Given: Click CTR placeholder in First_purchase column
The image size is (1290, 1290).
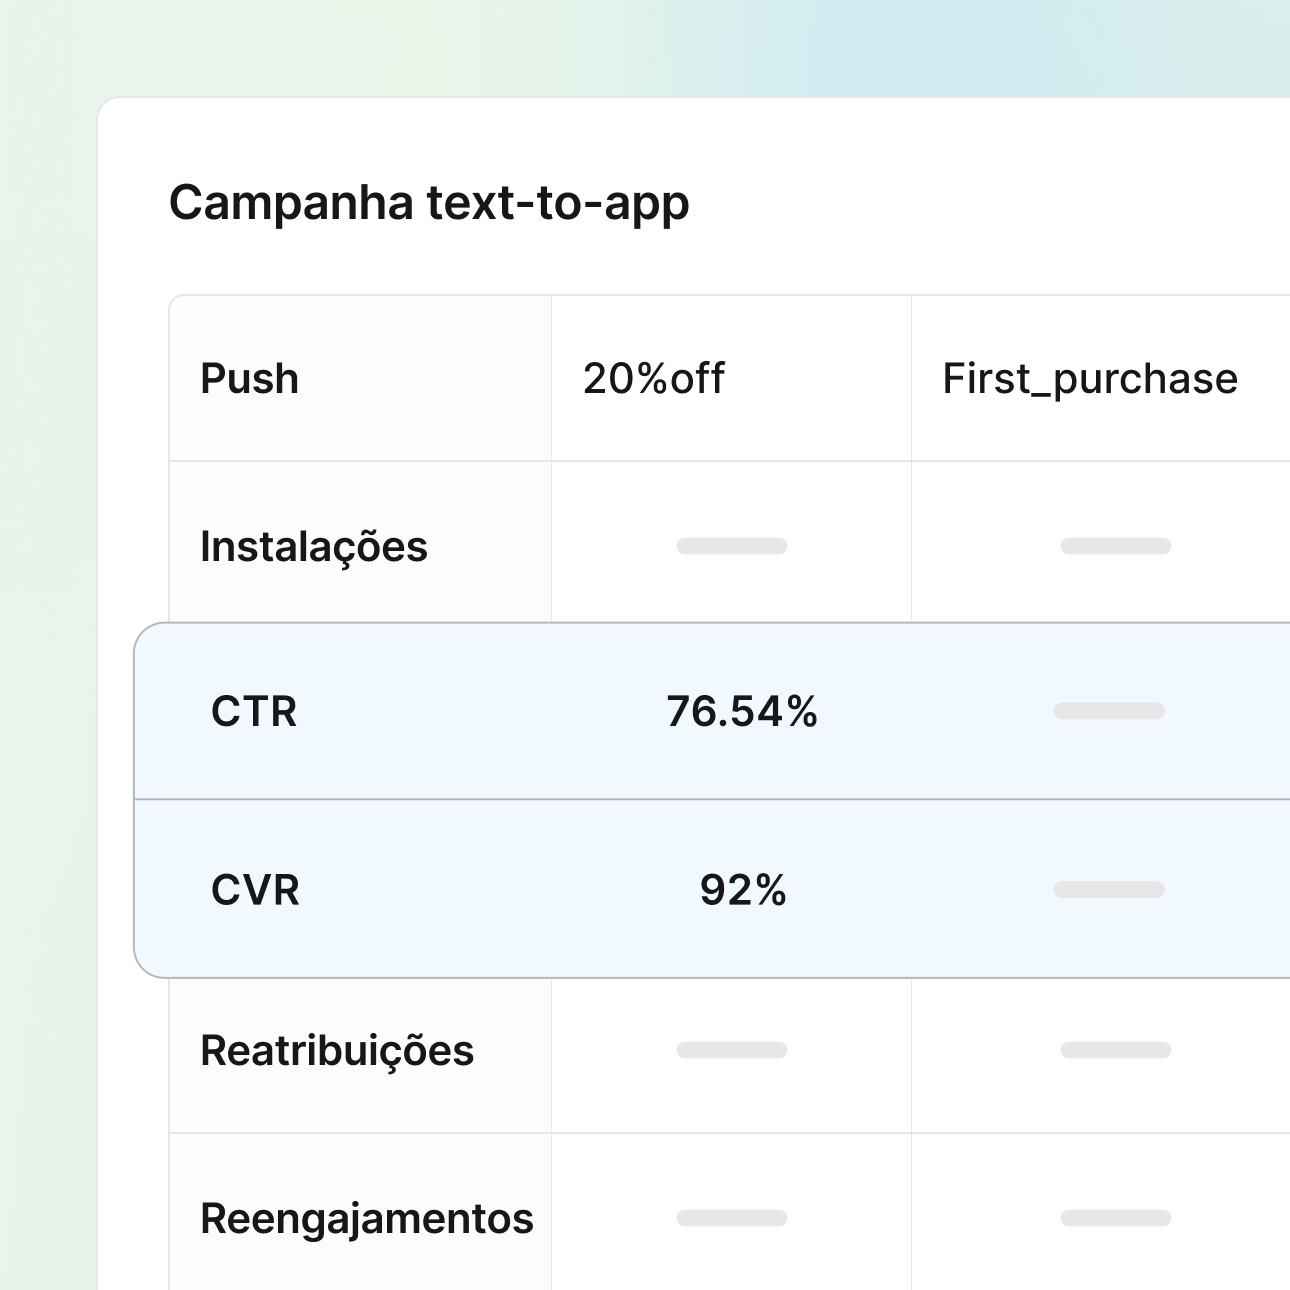Looking at the screenshot, I should 1109,711.
